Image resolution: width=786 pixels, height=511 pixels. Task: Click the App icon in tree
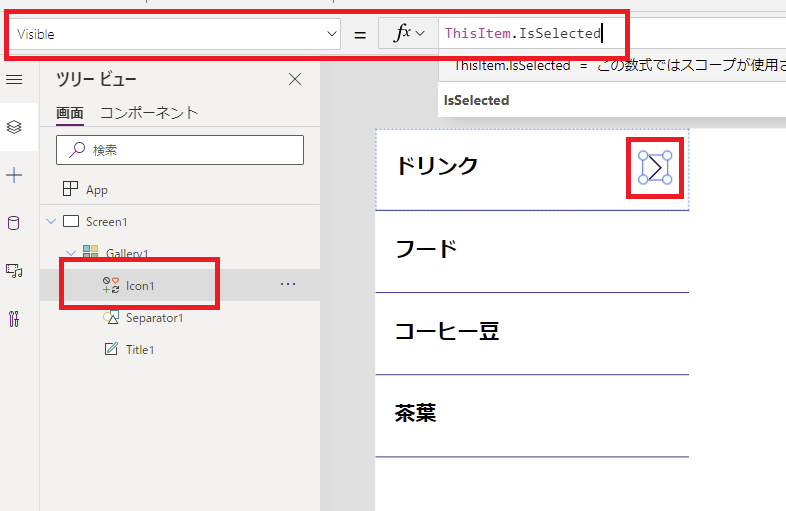pos(70,189)
